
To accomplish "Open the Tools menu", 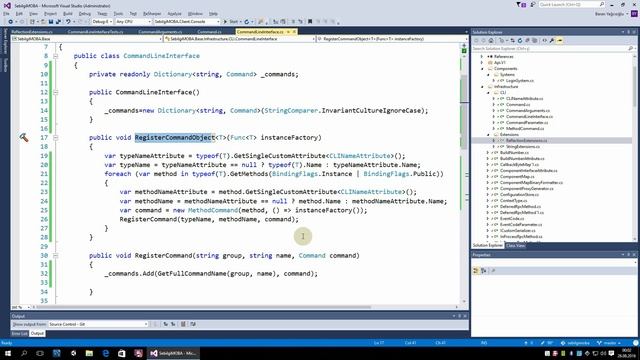I will tap(118, 13).
